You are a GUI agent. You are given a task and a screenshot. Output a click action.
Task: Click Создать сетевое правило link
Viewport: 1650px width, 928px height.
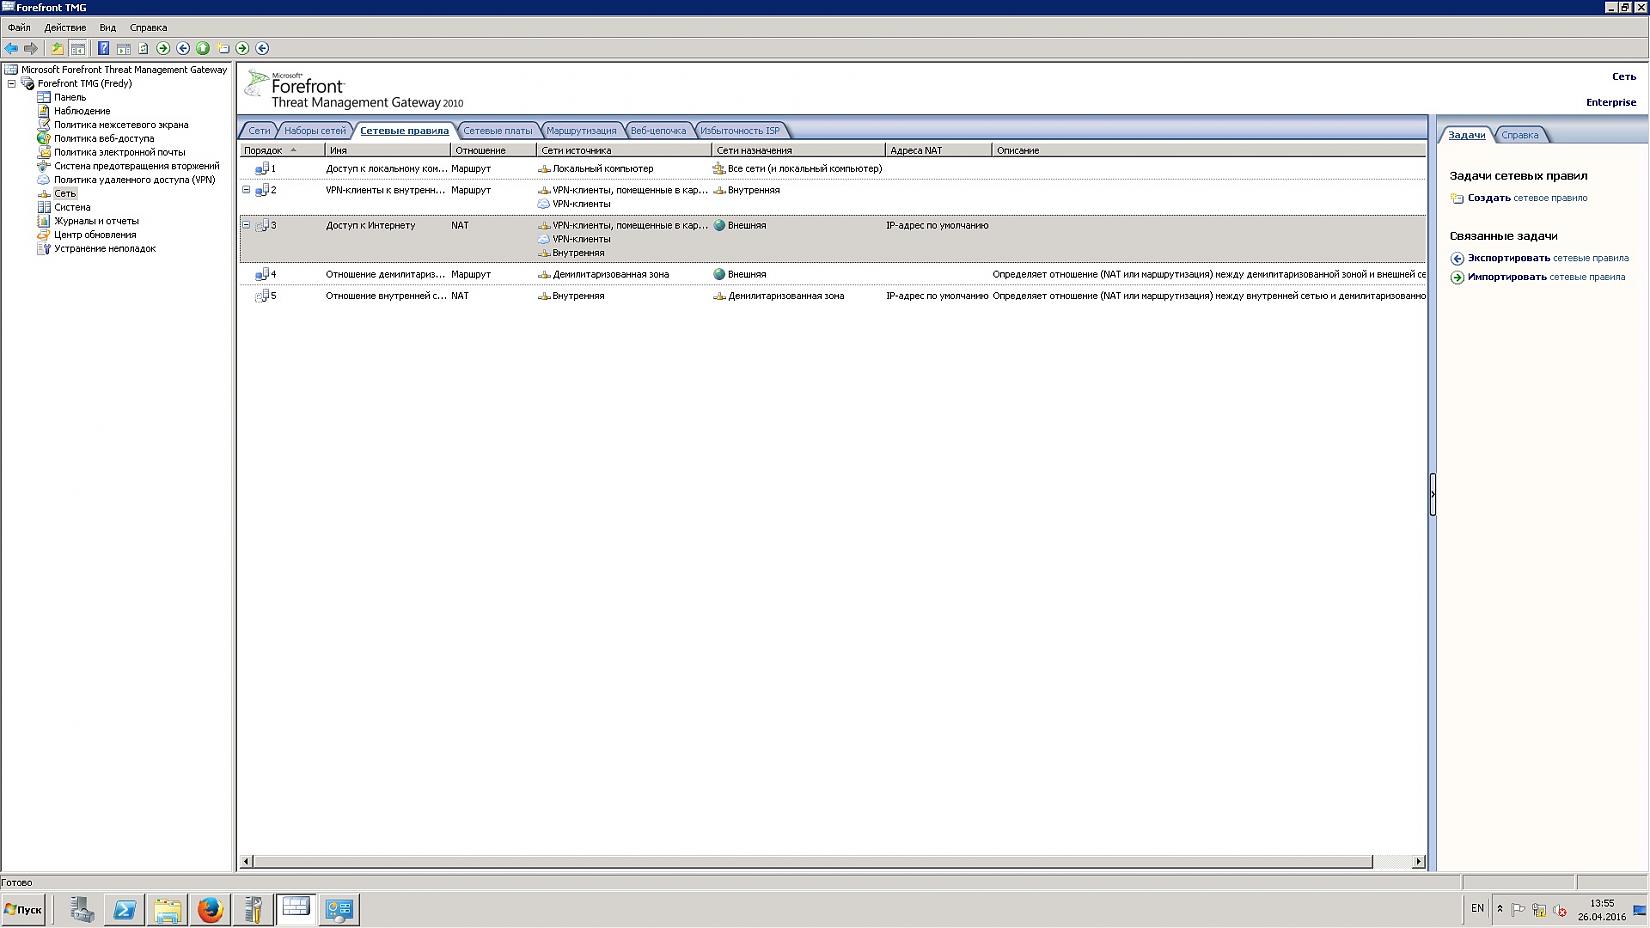click(1528, 198)
